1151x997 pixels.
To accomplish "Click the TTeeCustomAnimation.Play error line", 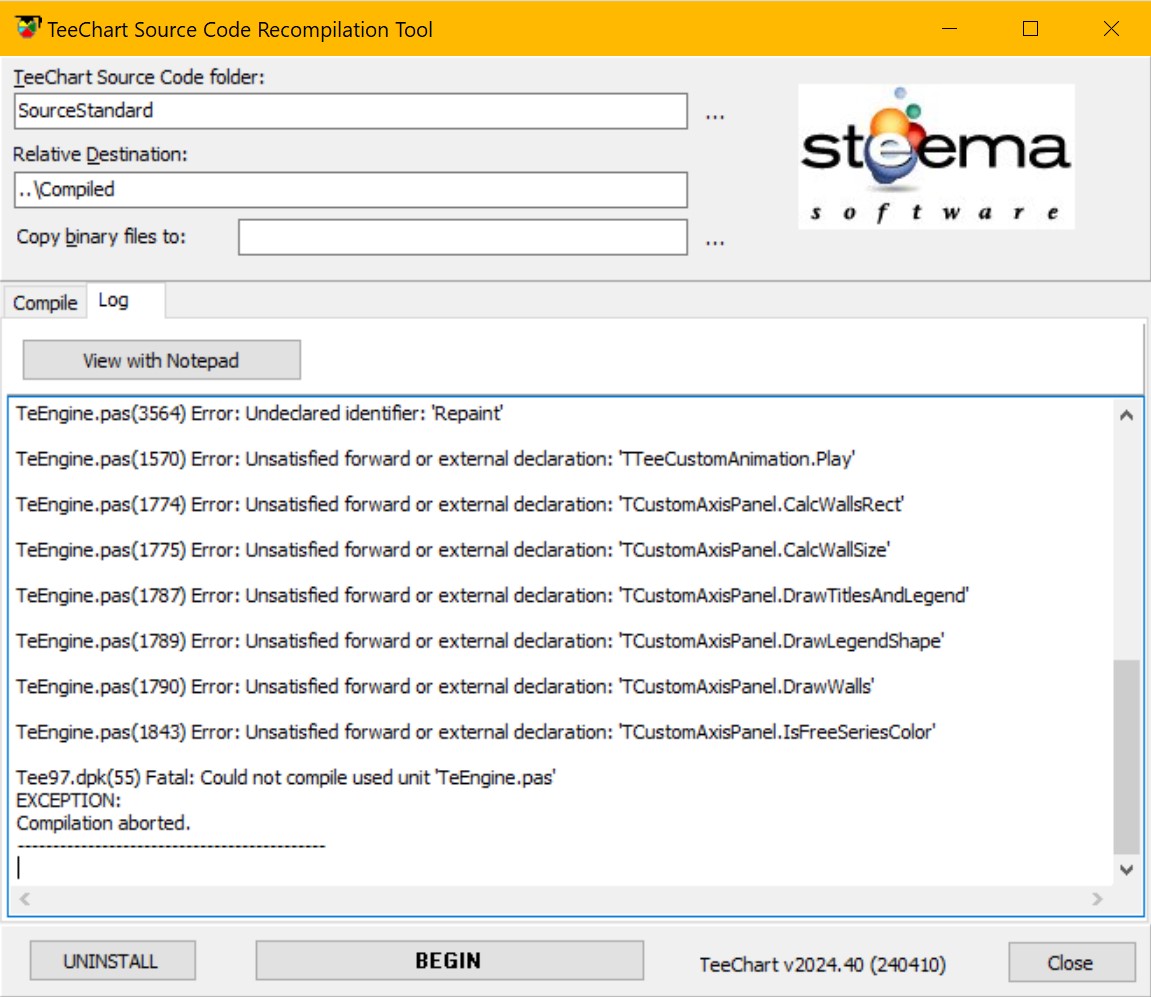I will pos(435,459).
